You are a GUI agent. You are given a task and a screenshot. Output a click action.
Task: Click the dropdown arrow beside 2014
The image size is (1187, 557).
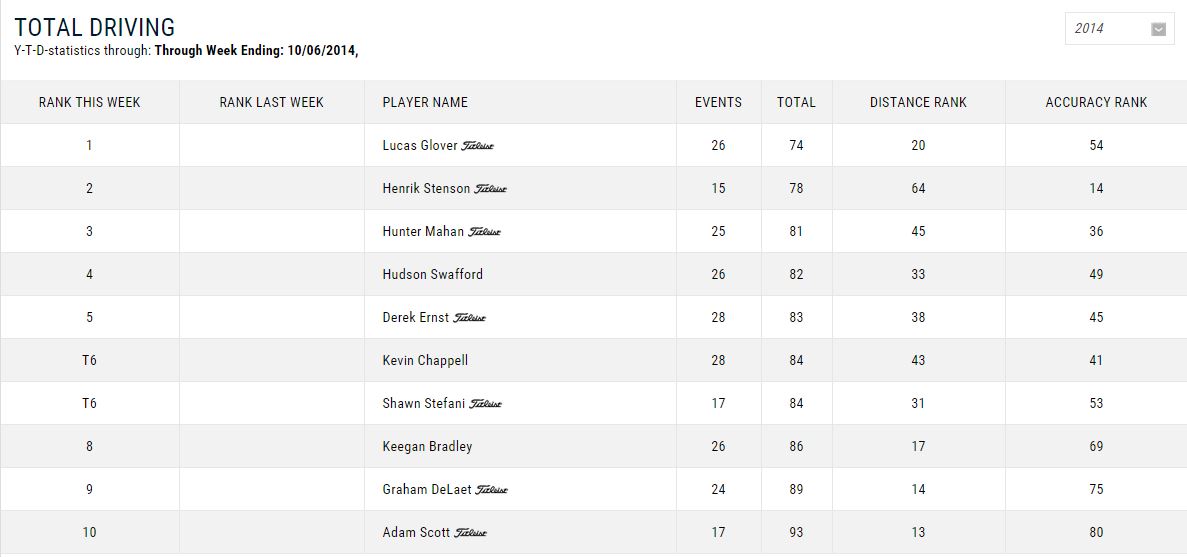1158,30
